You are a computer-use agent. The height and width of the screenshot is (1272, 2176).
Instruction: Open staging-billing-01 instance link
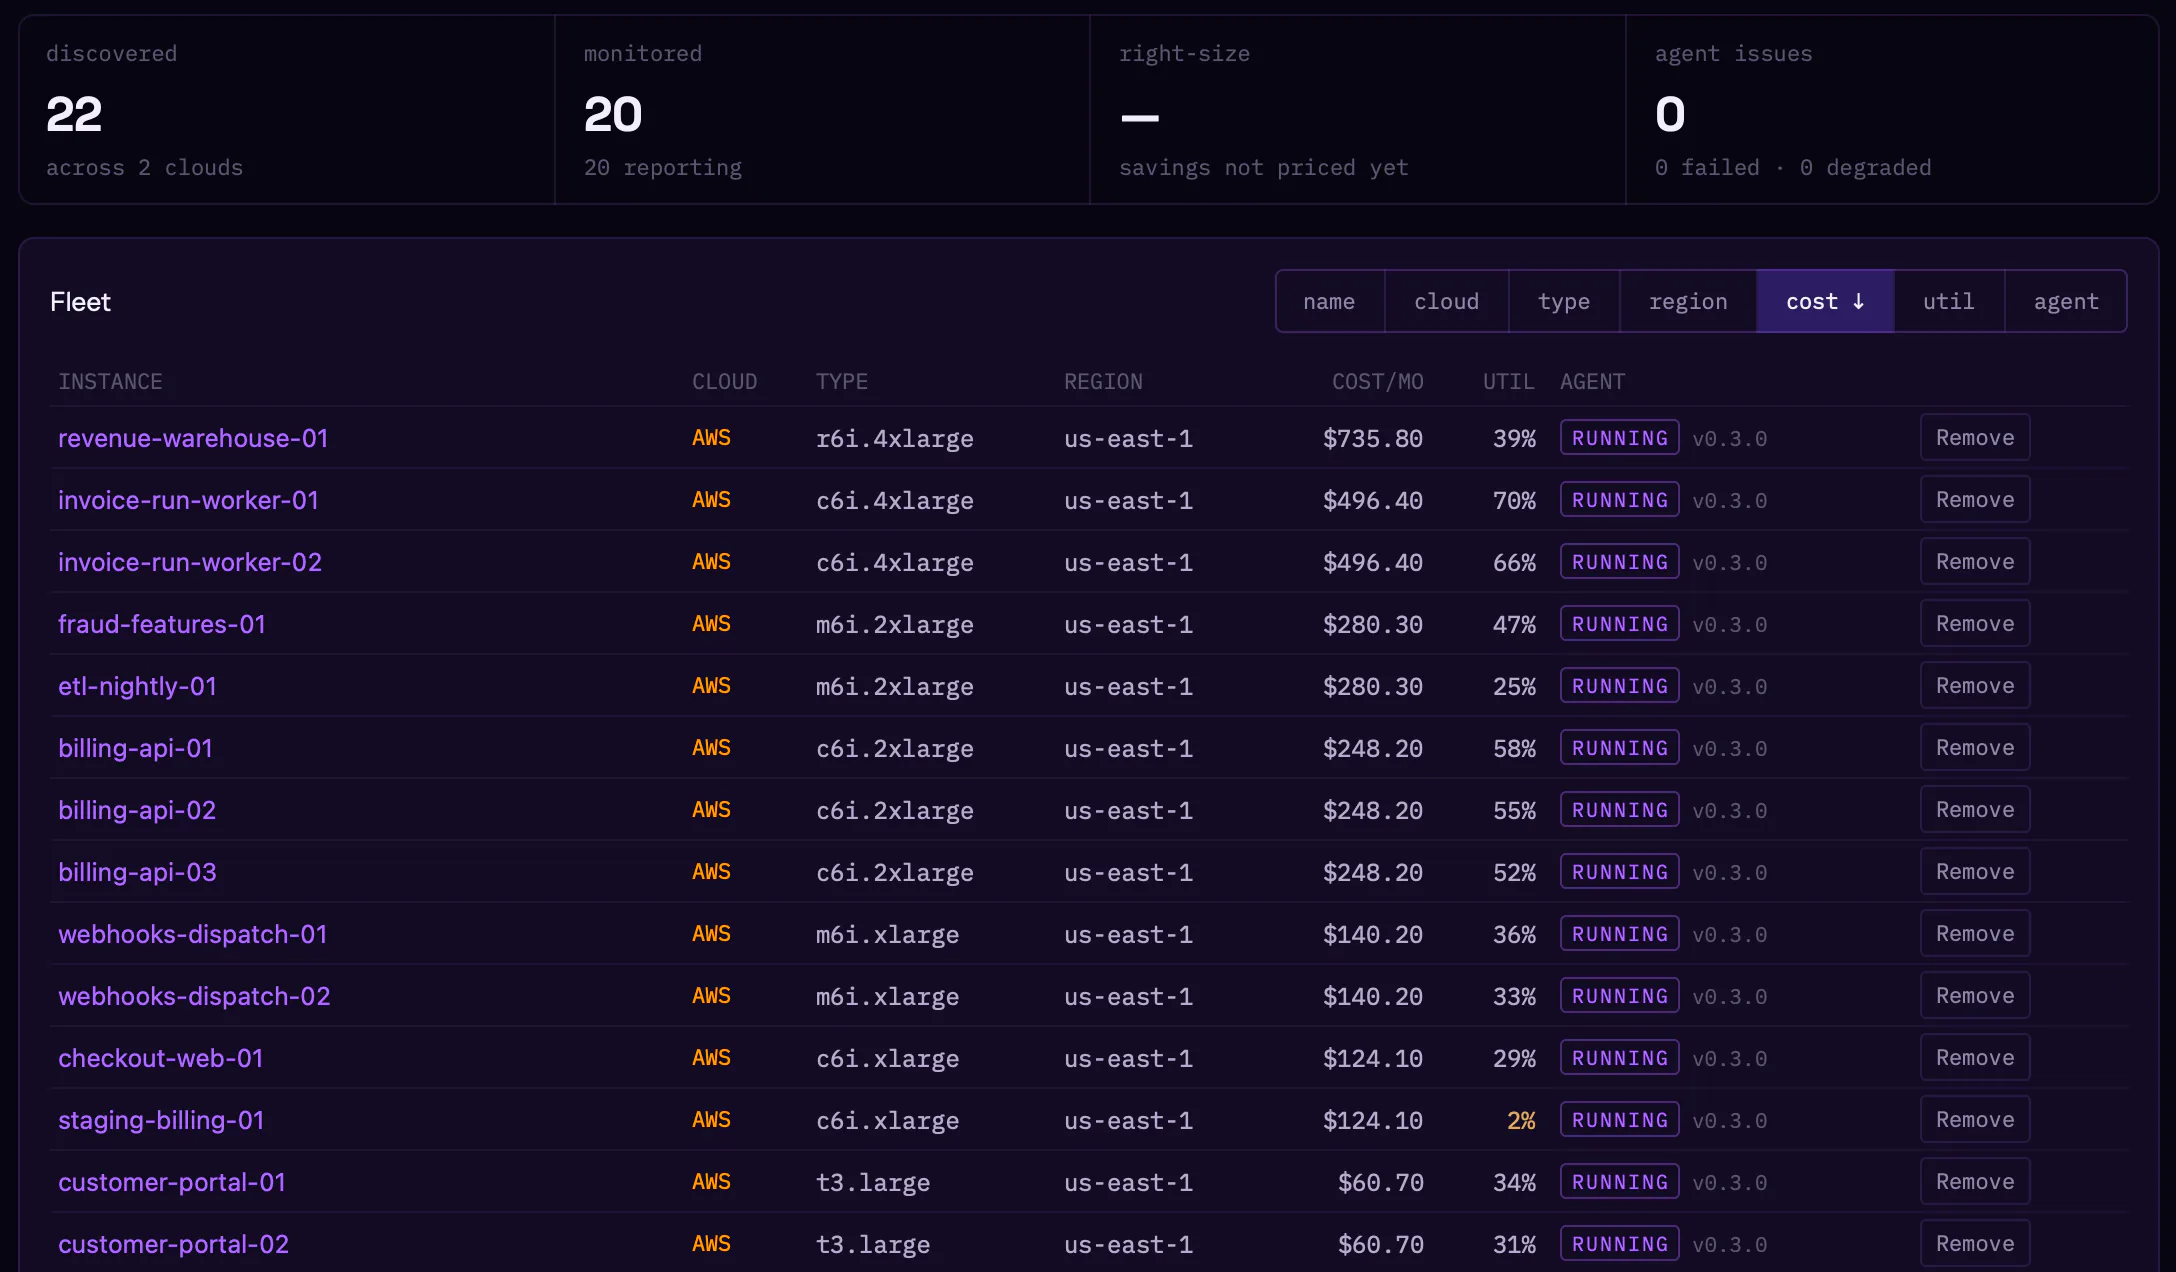[x=161, y=1120]
